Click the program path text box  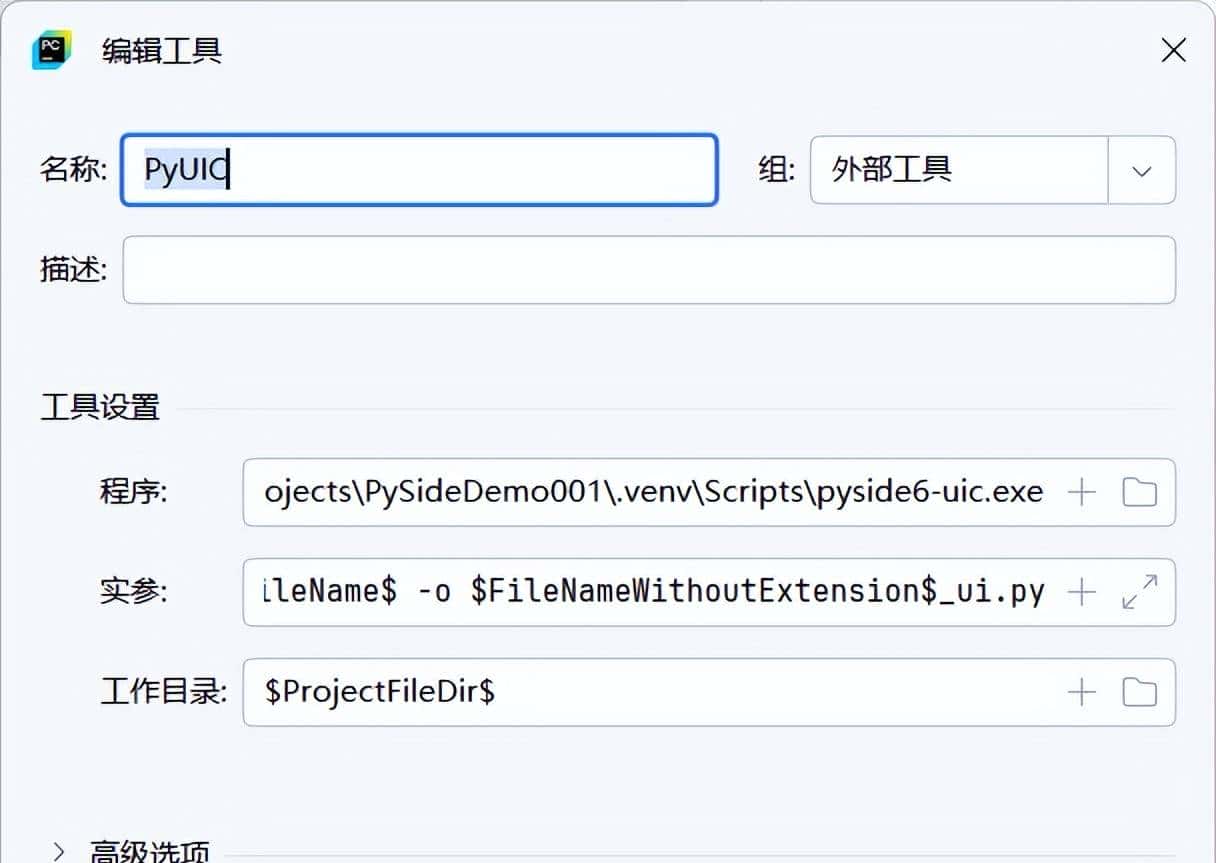point(650,492)
